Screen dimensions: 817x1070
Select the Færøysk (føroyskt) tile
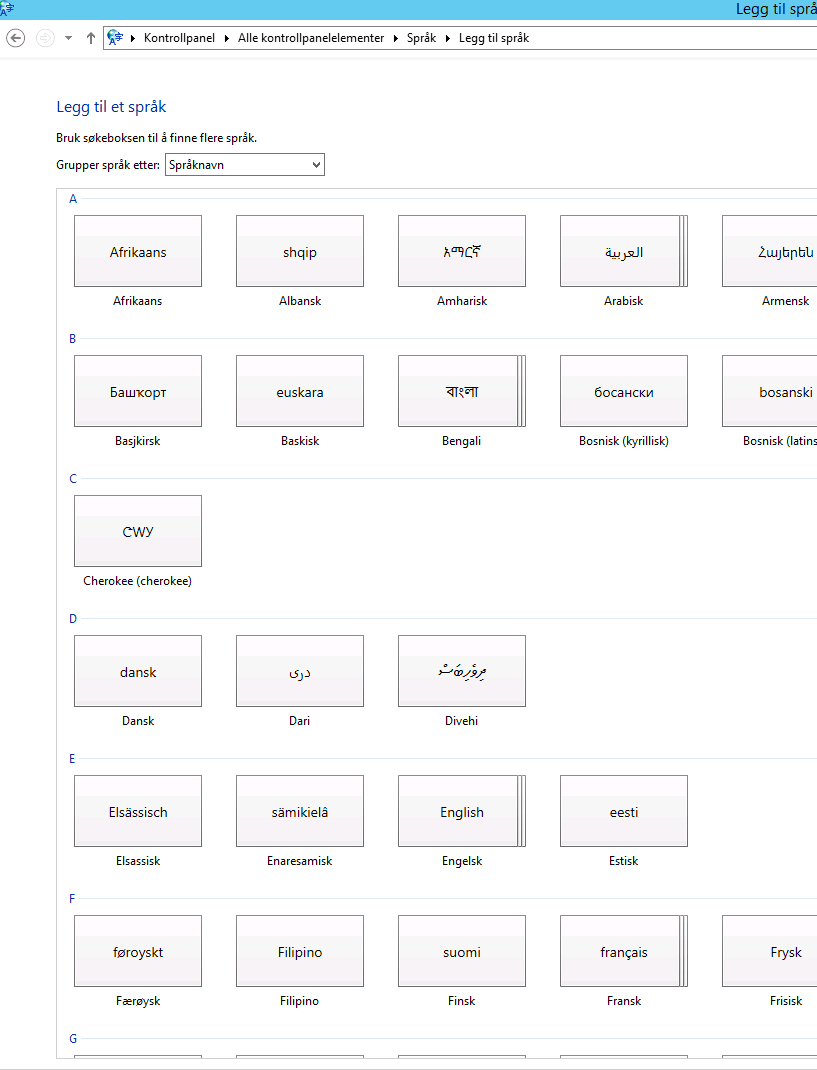(138, 951)
